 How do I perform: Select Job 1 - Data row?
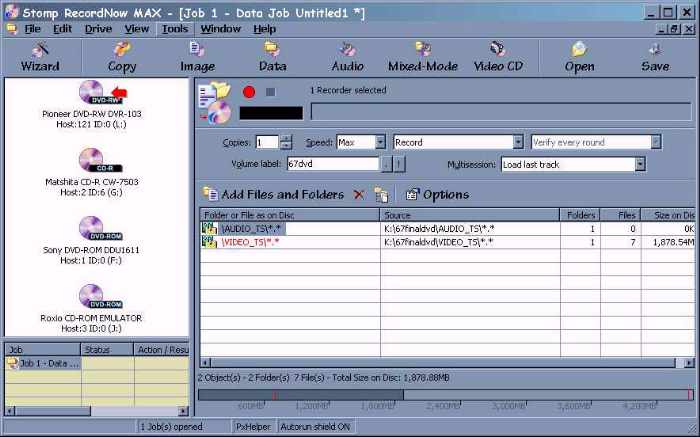tap(97, 363)
